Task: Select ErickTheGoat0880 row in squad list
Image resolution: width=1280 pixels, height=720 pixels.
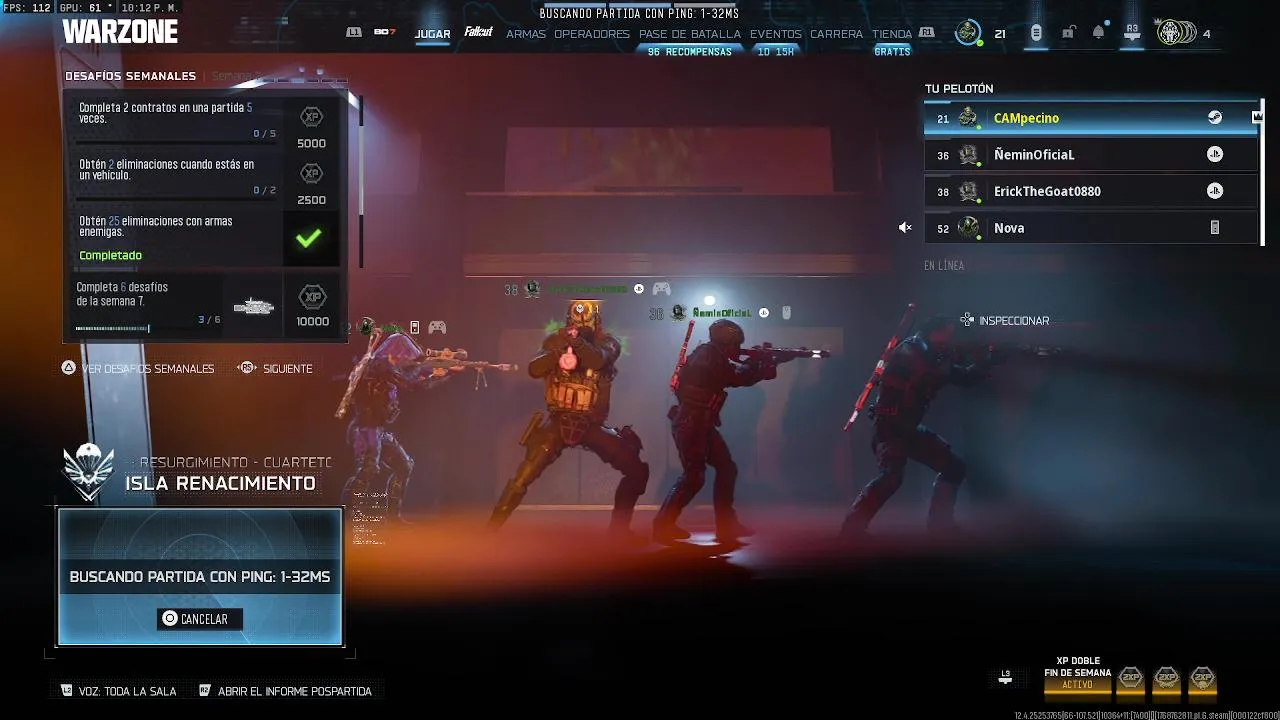Action: coord(1091,191)
